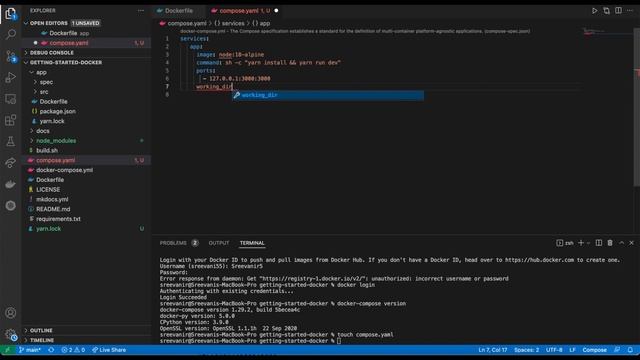Collapse the GETTING-STARTED-DOCKER folder section

(x=86, y=62)
